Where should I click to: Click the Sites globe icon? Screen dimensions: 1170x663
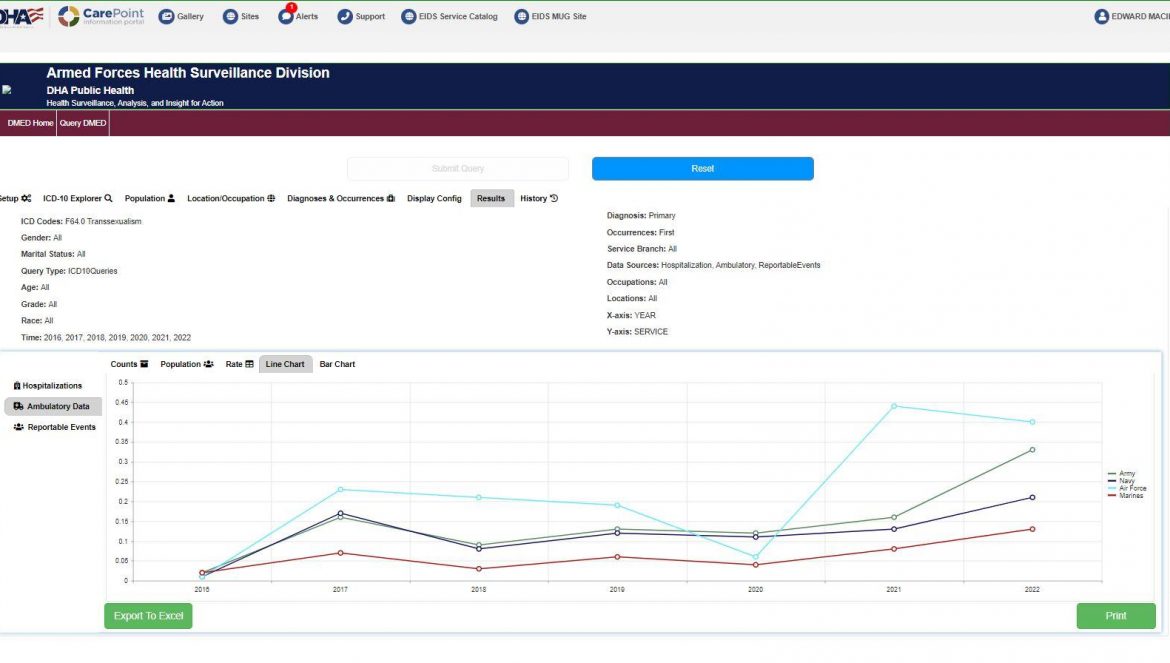tap(230, 16)
